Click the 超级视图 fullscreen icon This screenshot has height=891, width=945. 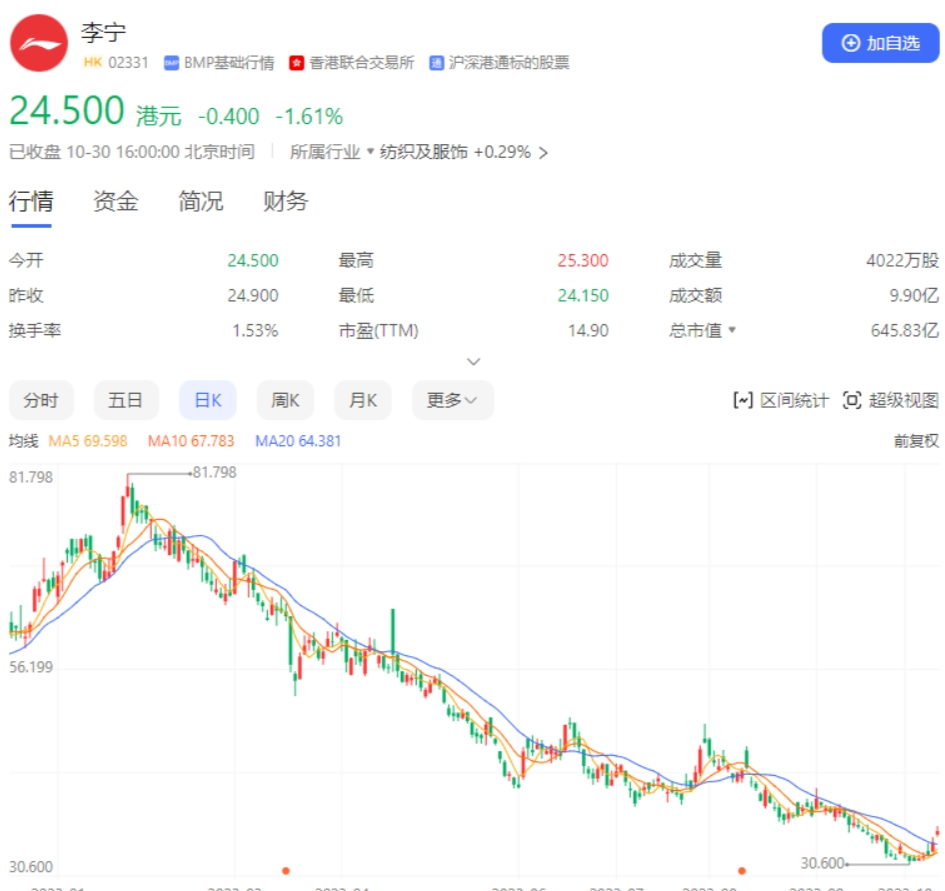click(852, 400)
